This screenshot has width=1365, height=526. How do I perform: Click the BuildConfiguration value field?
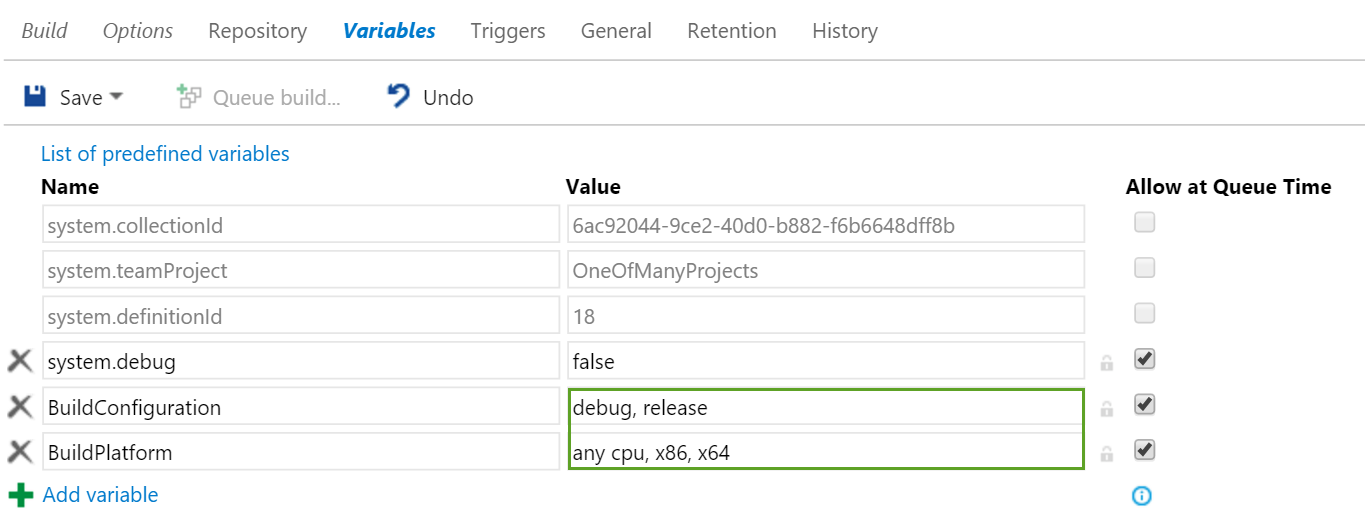(x=825, y=408)
